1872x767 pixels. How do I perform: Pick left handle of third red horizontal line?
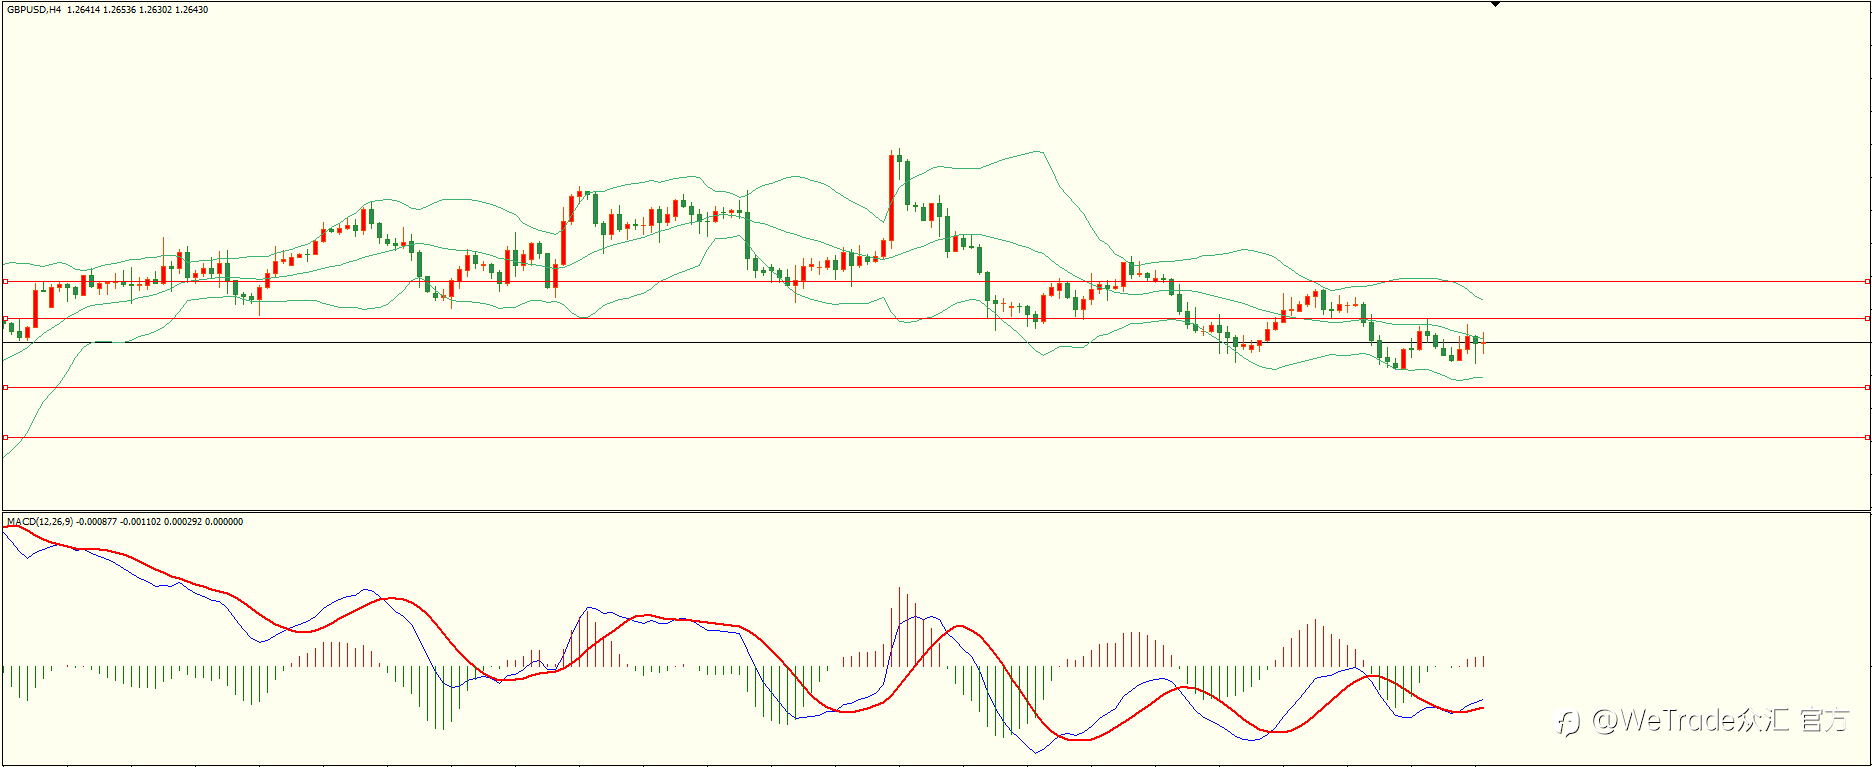point(5,387)
